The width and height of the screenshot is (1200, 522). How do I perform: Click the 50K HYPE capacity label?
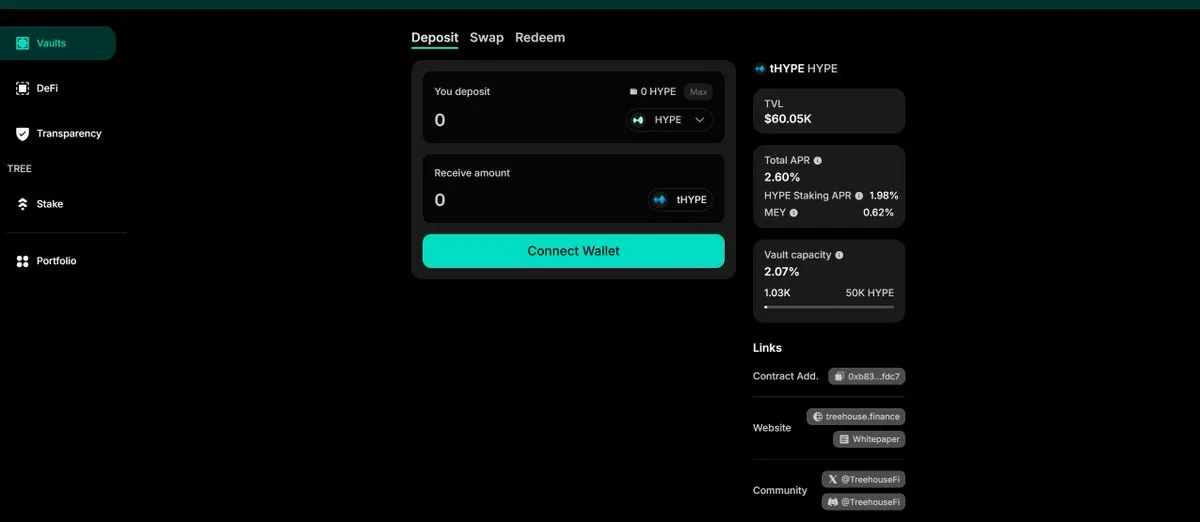click(x=870, y=293)
